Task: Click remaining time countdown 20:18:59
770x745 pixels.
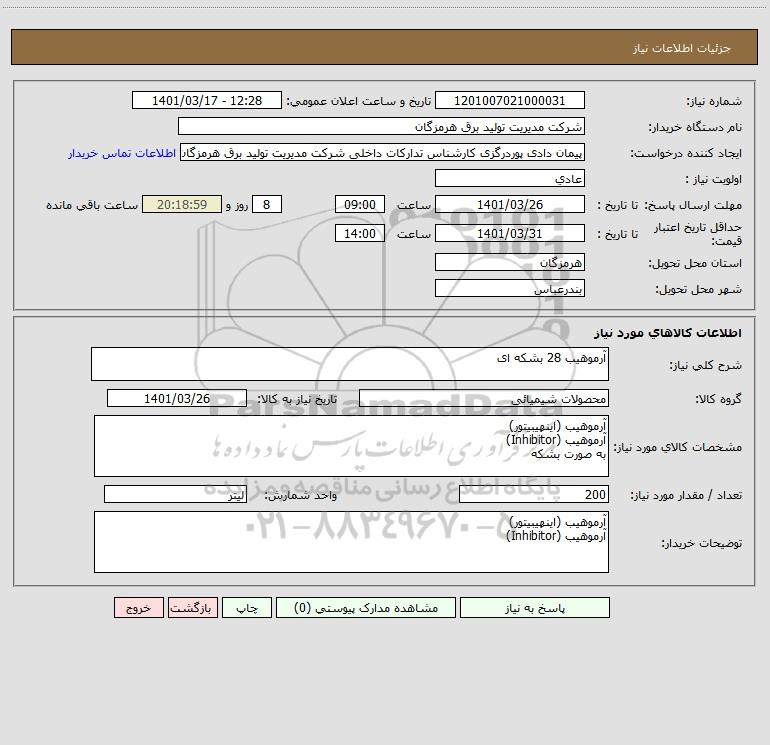Action: coord(182,204)
